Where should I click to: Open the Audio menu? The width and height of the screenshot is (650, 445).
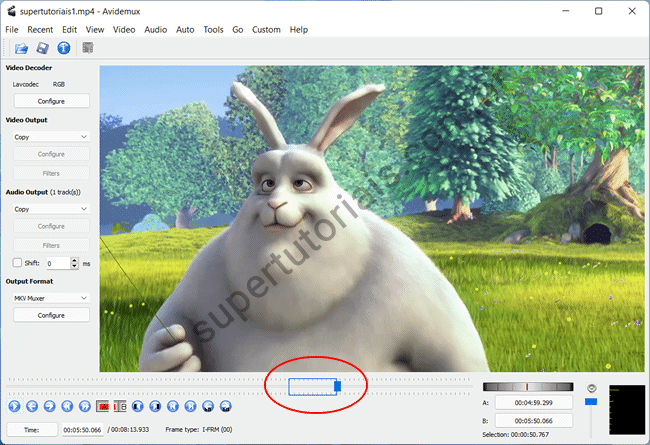[x=155, y=30]
